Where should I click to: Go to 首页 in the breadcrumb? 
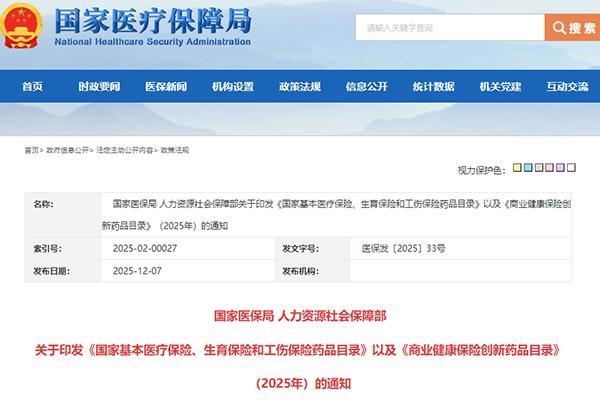pyautogui.click(x=32, y=150)
